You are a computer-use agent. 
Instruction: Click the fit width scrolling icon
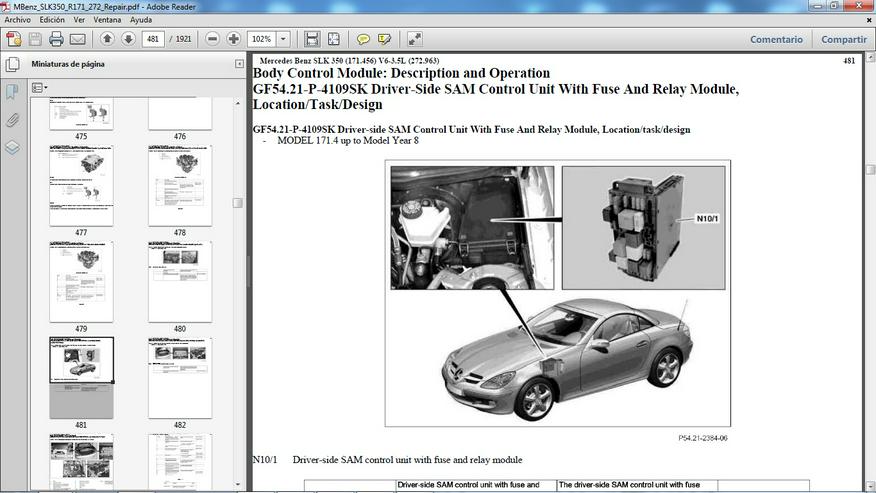tap(312, 39)
